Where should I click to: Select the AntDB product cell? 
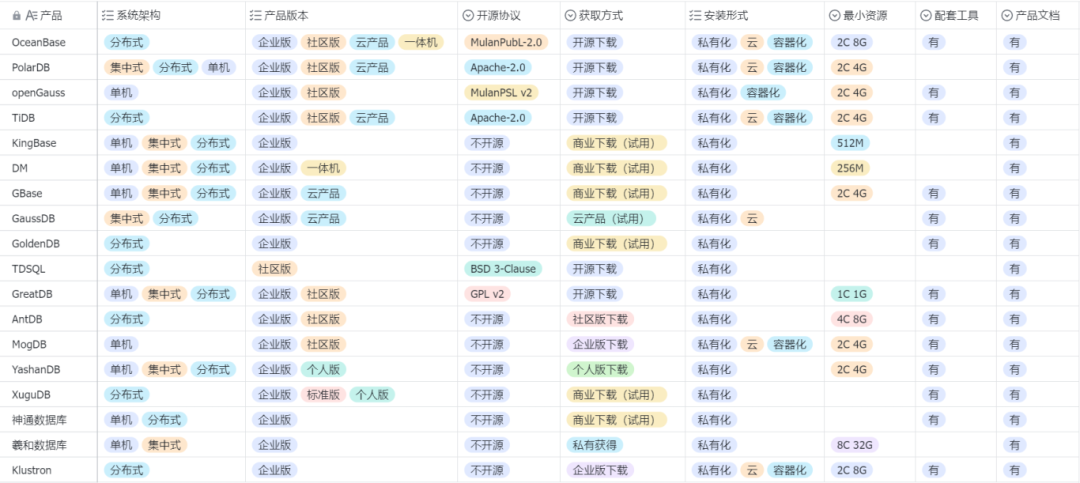(x=49, y=319)
